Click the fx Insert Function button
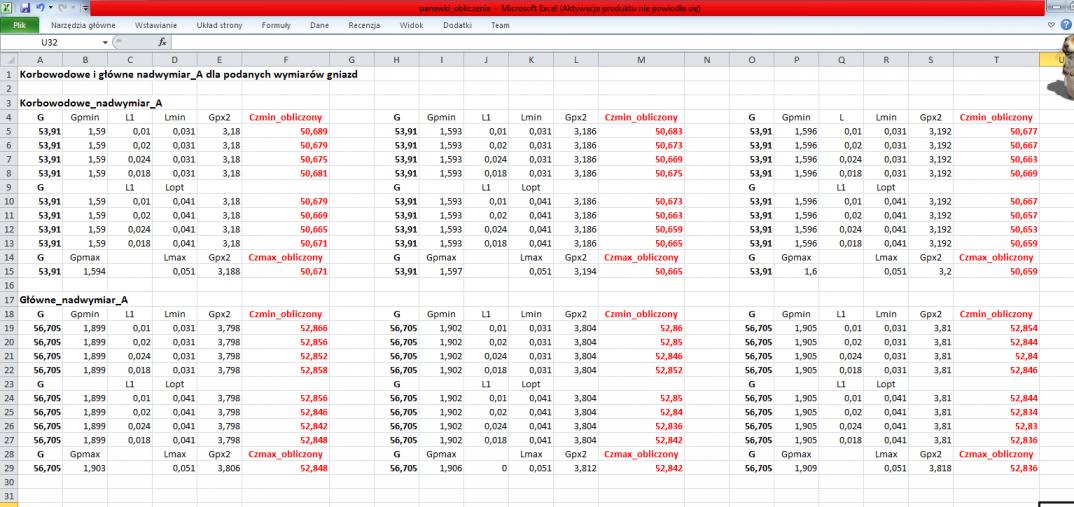Image resolution: width=1074 pixels, height=507 pixels. point(162,42)
